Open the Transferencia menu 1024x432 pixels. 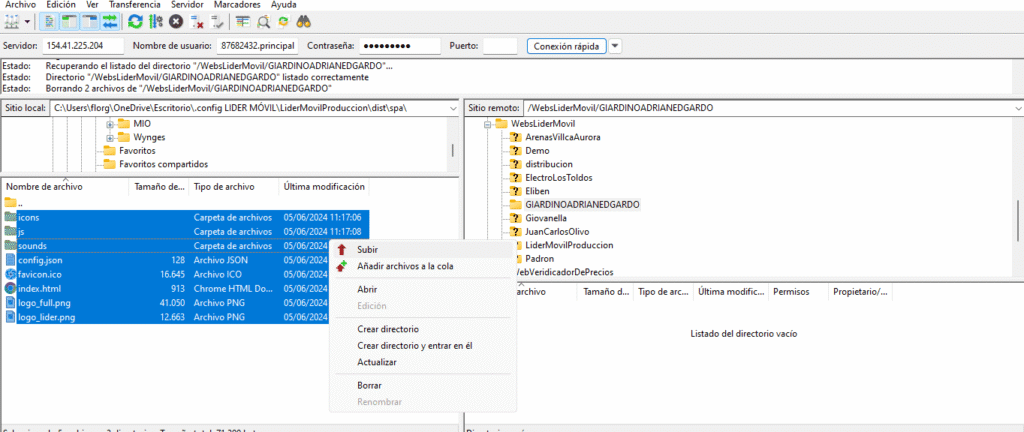(x=133, y=5)
